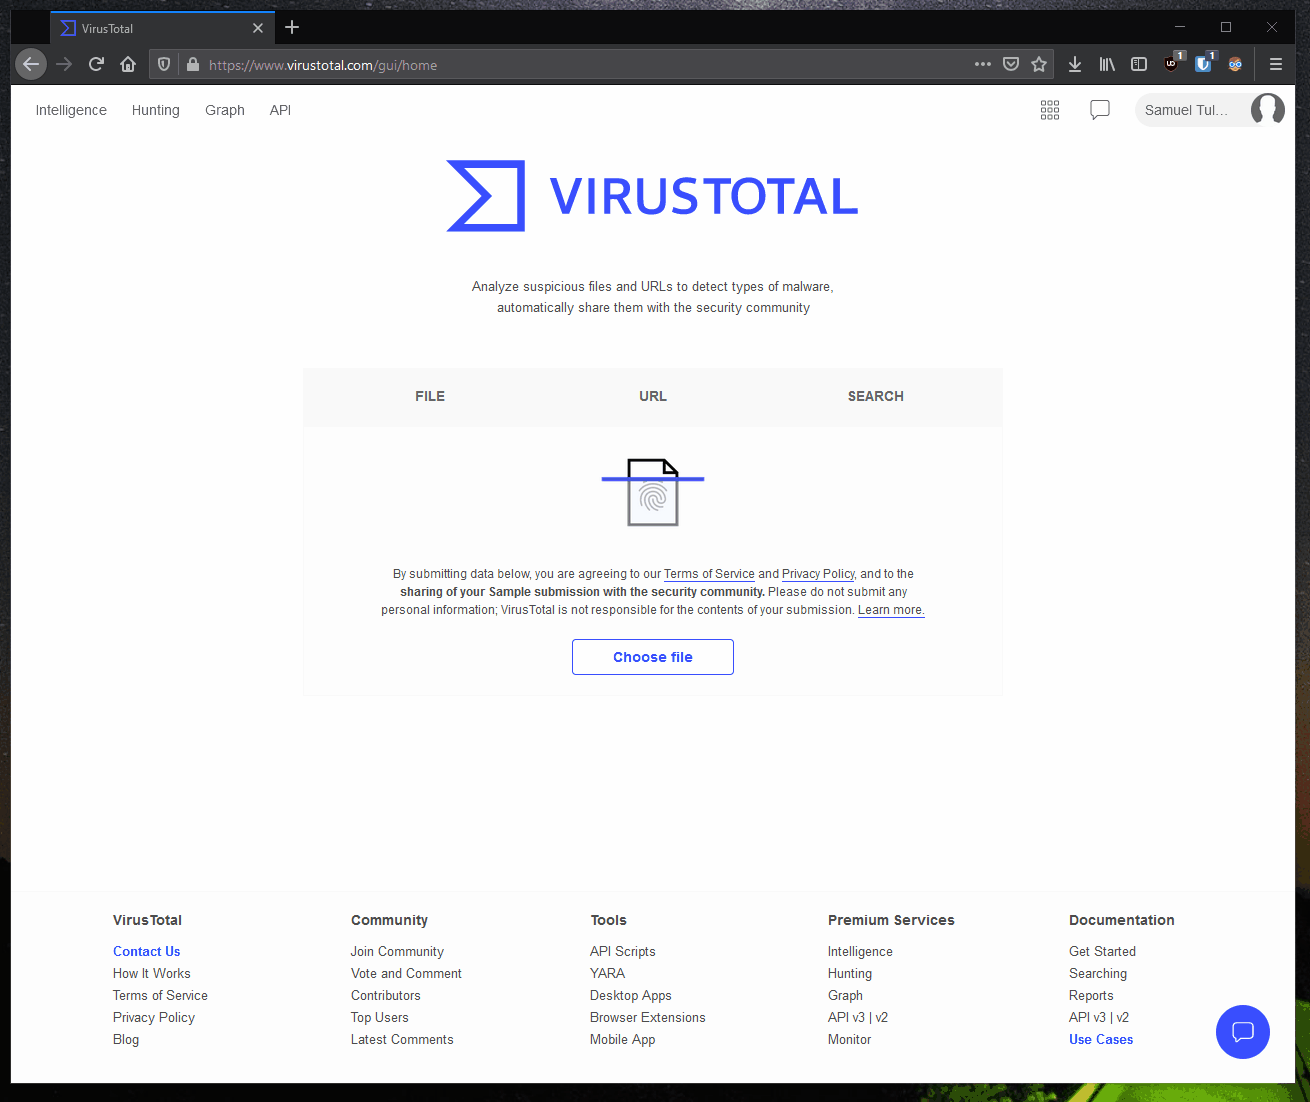
Task: Switch to the SEARCH tab
Action: point(875,396)
